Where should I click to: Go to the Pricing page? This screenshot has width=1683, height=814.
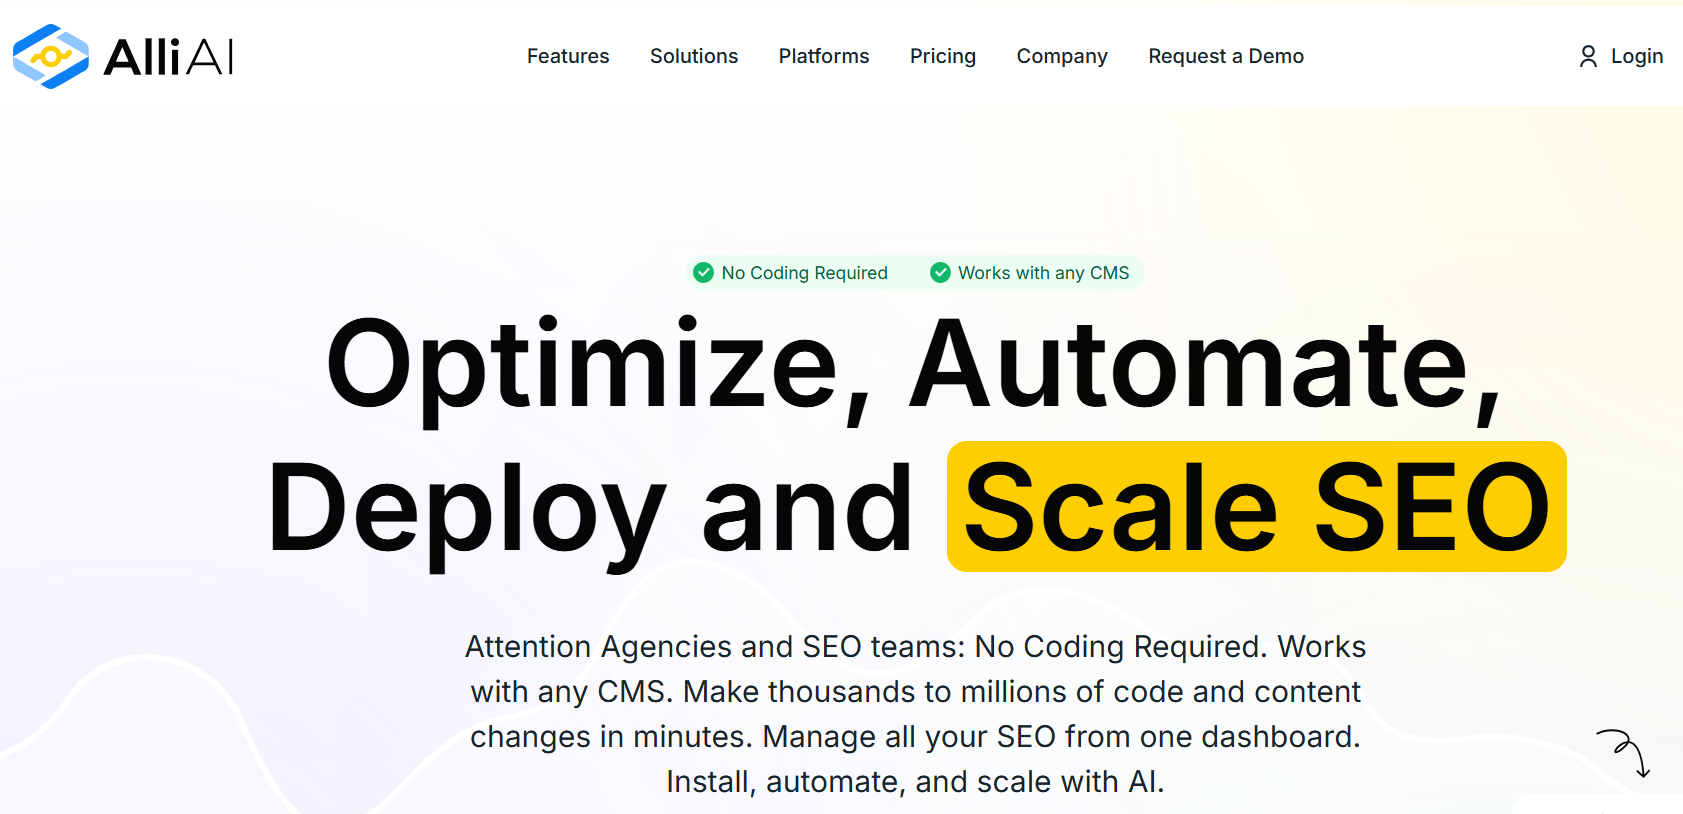[x=943, y=56]
